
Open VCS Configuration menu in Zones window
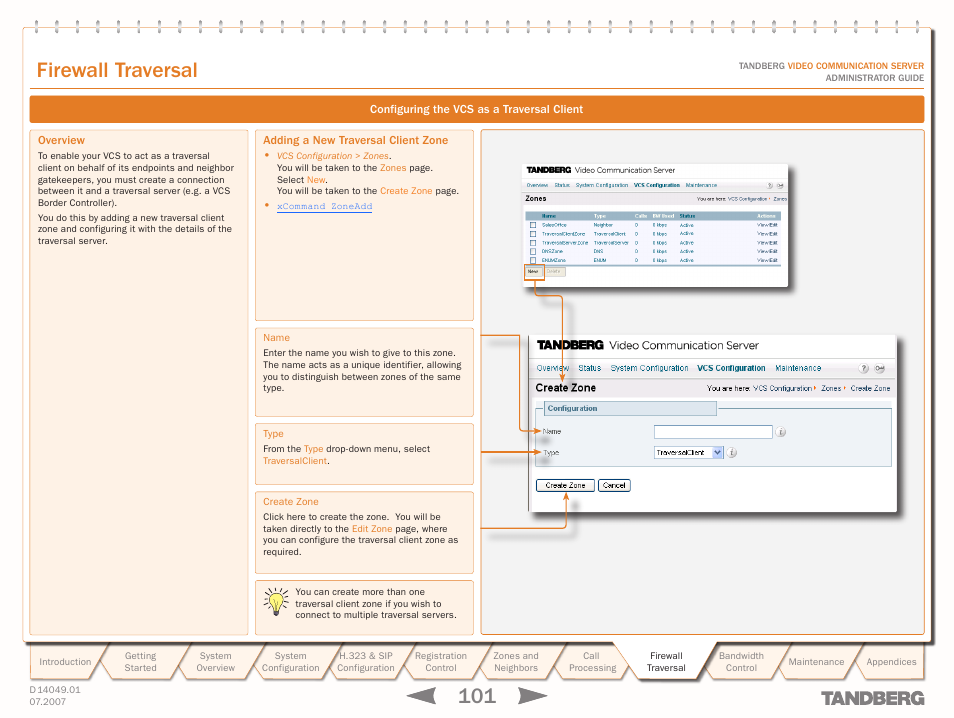pyautogui.click(x=656, y=185)
